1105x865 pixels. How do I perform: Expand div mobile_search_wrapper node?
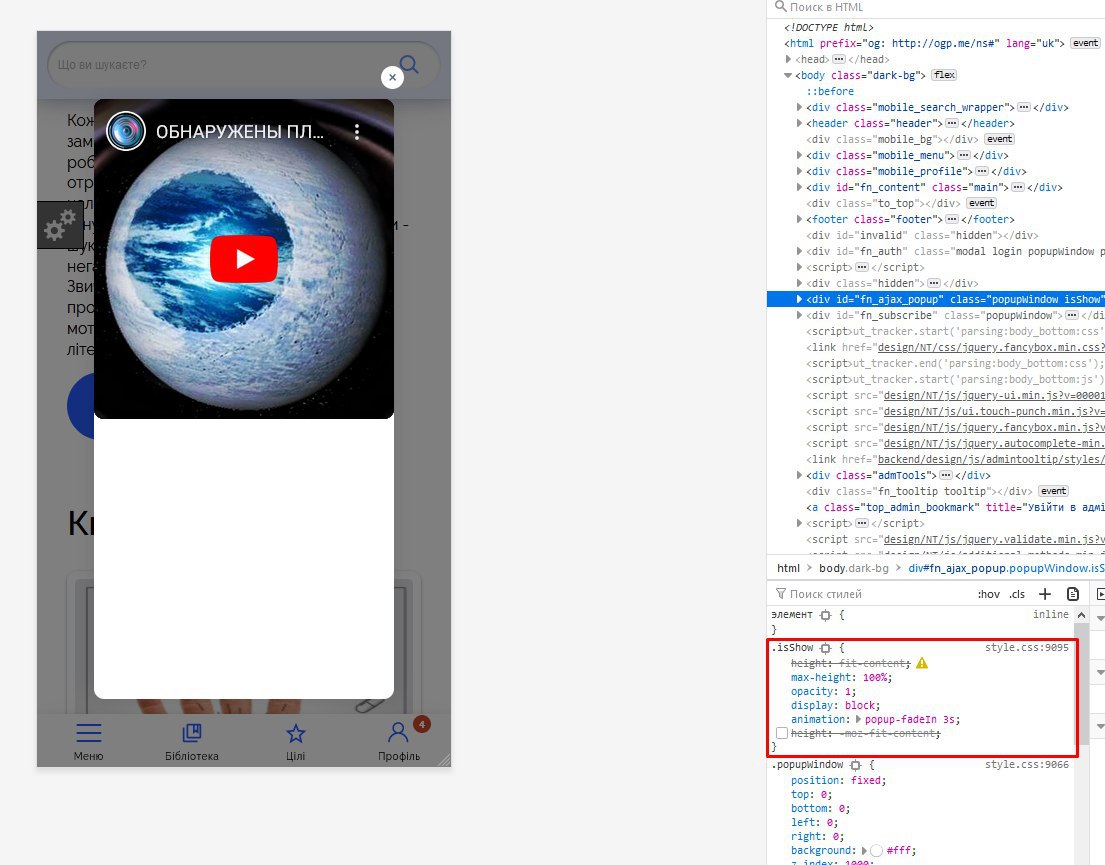(x=799, y=107)
